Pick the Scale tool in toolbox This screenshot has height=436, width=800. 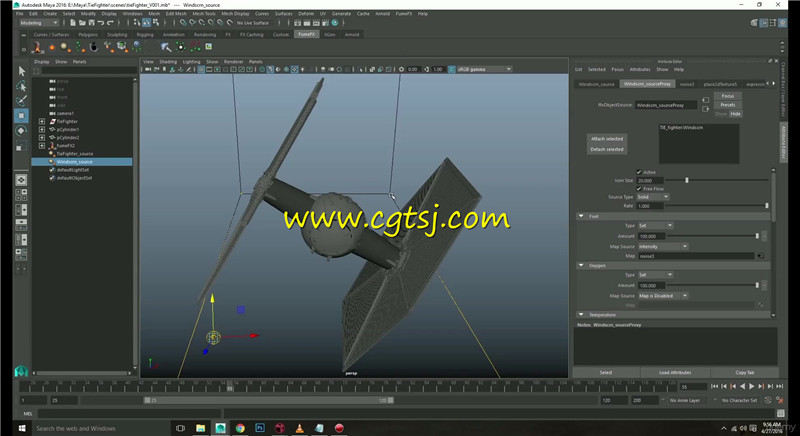[x=21, y=147]
